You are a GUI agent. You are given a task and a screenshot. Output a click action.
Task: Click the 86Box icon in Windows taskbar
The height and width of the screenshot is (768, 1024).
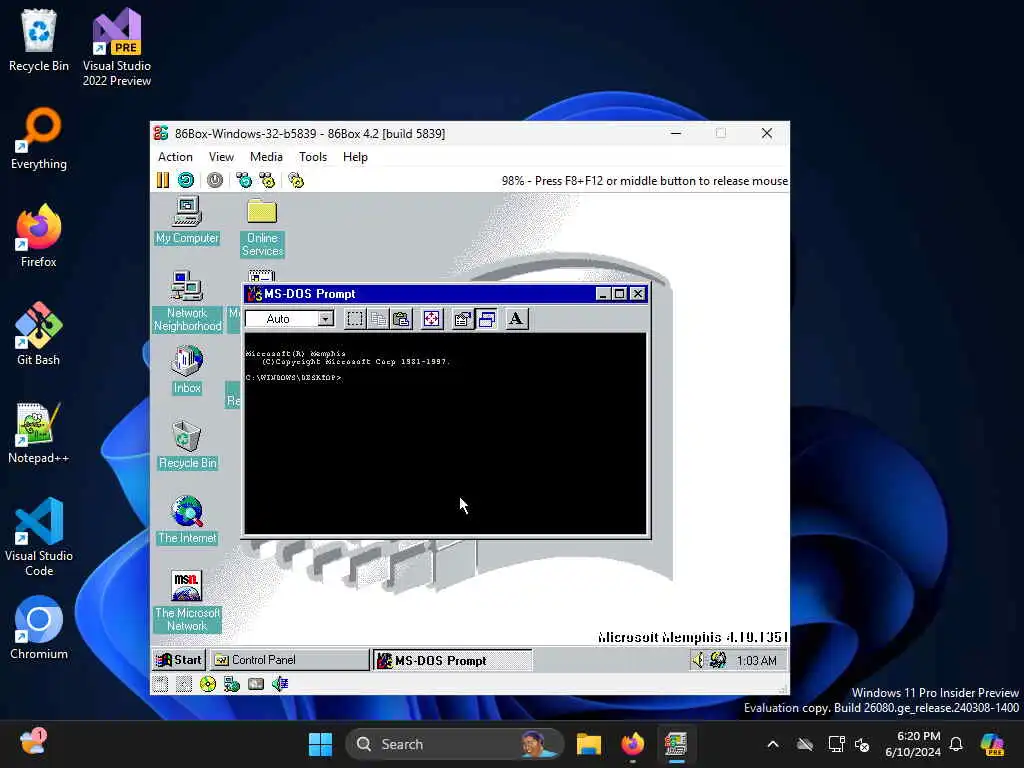point(676,744)
